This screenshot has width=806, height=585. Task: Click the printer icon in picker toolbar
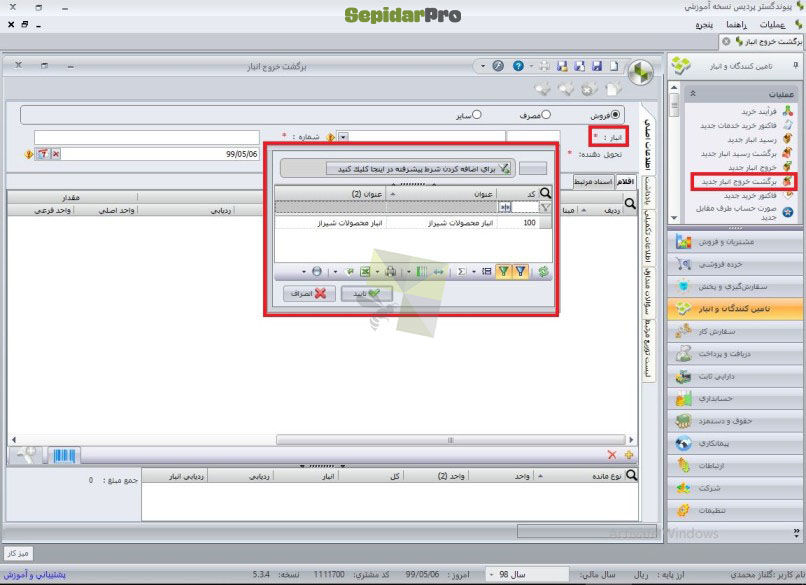point(391,271)
